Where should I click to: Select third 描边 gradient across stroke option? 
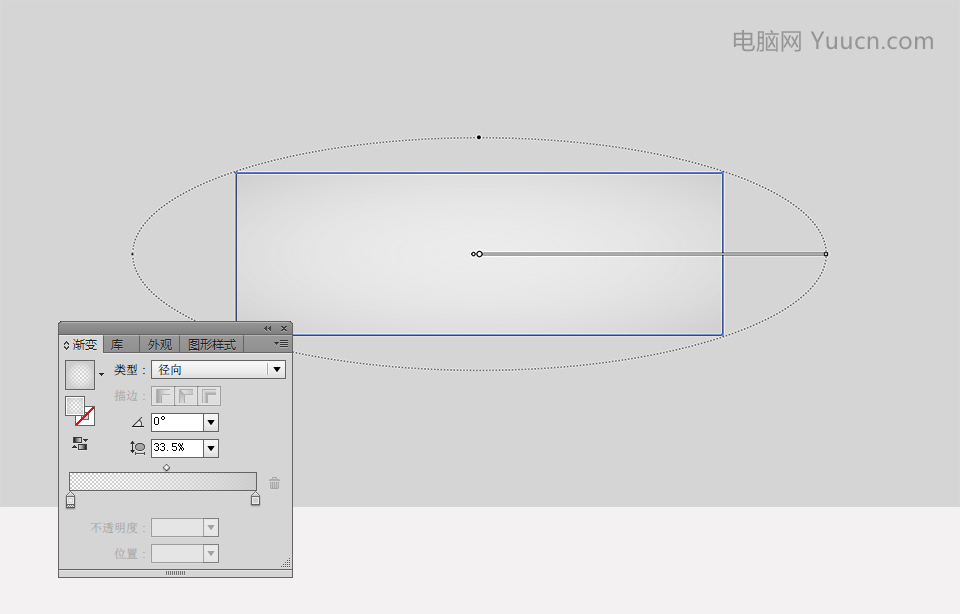point(209,396)
